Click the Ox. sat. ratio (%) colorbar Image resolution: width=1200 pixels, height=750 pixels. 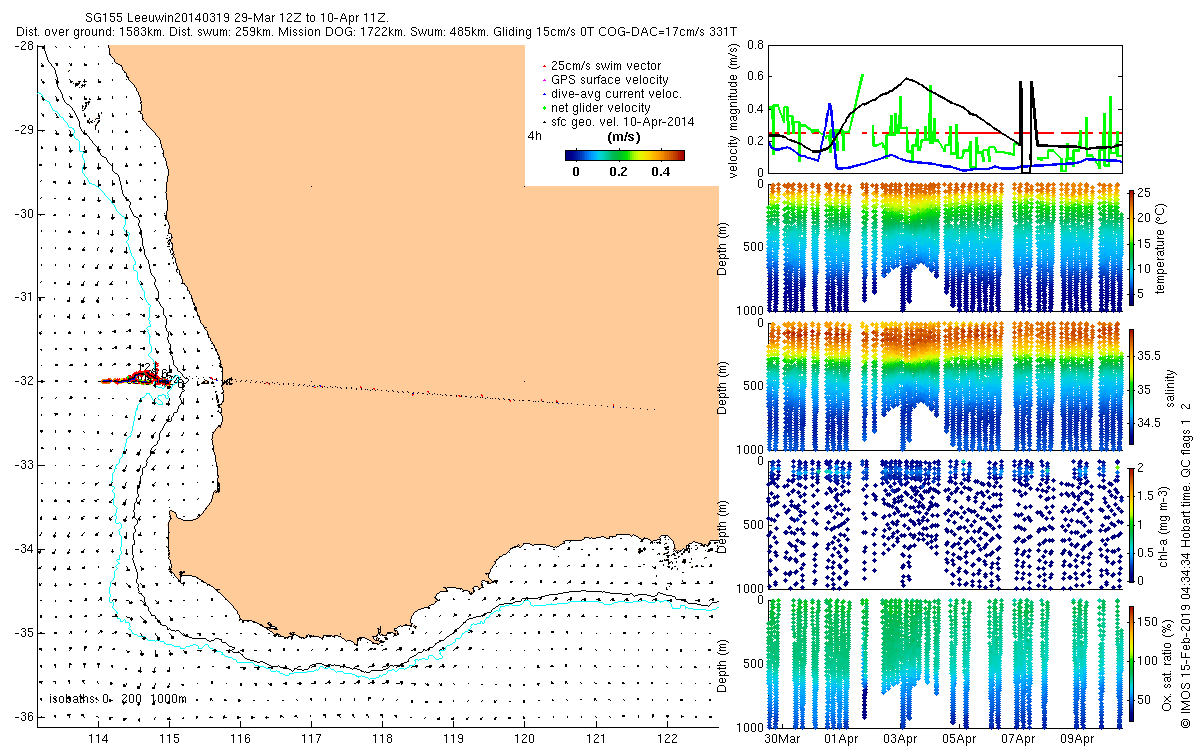[x=1131, y=660]
